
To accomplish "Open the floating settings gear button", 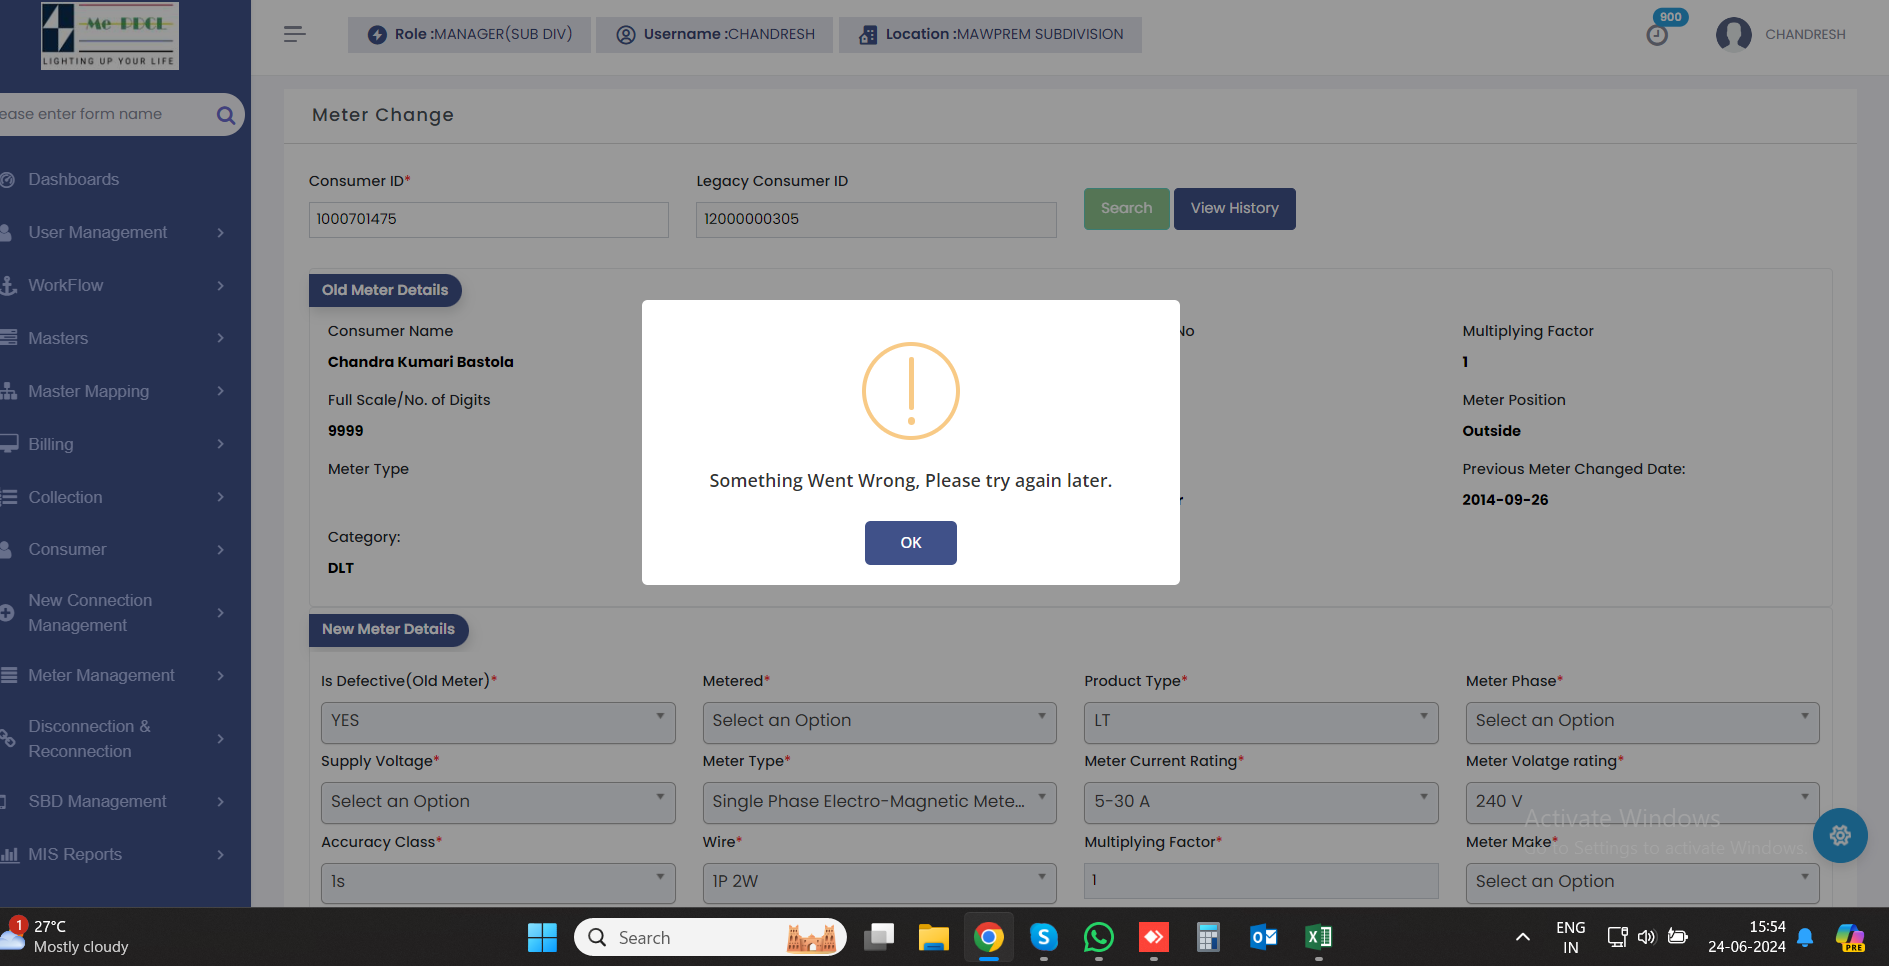I will coord(1840,835).
